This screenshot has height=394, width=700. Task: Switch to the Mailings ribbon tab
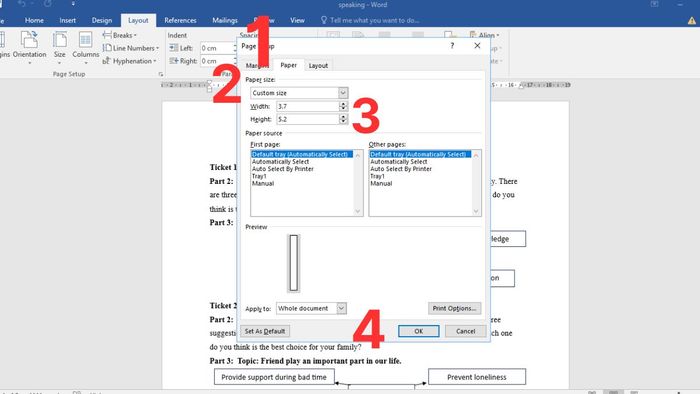[225, 20]
